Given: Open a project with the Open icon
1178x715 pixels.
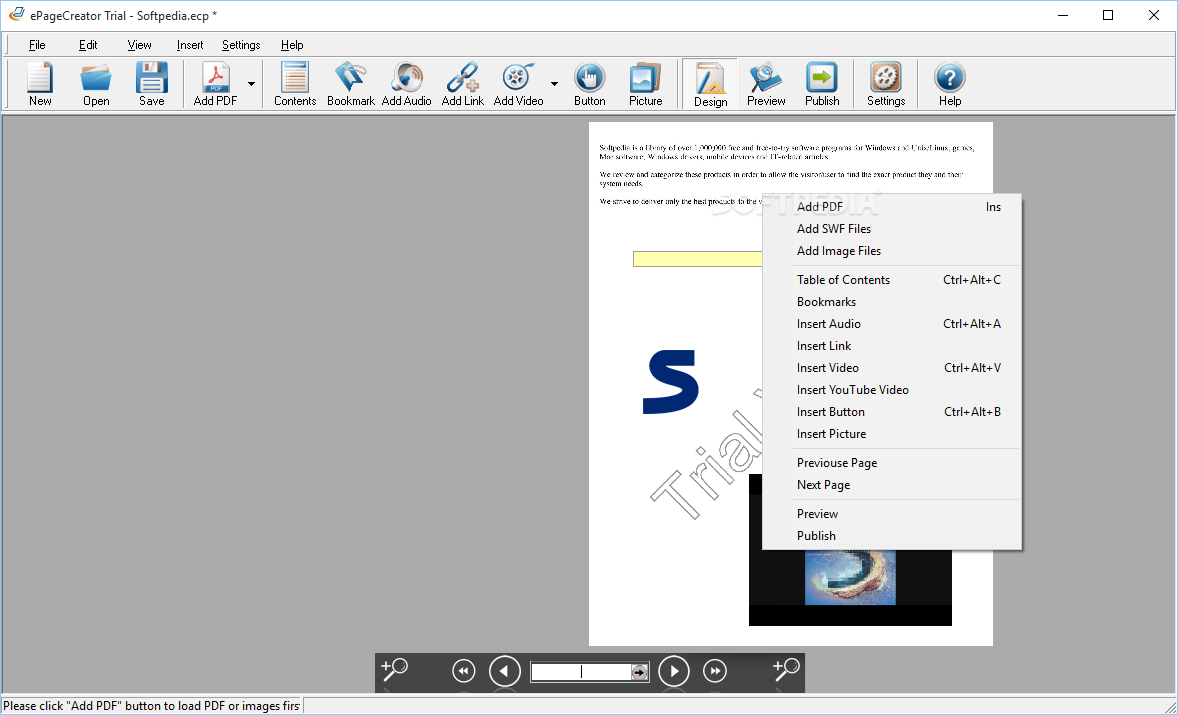Looking at the screenshot, I should 96,84.
